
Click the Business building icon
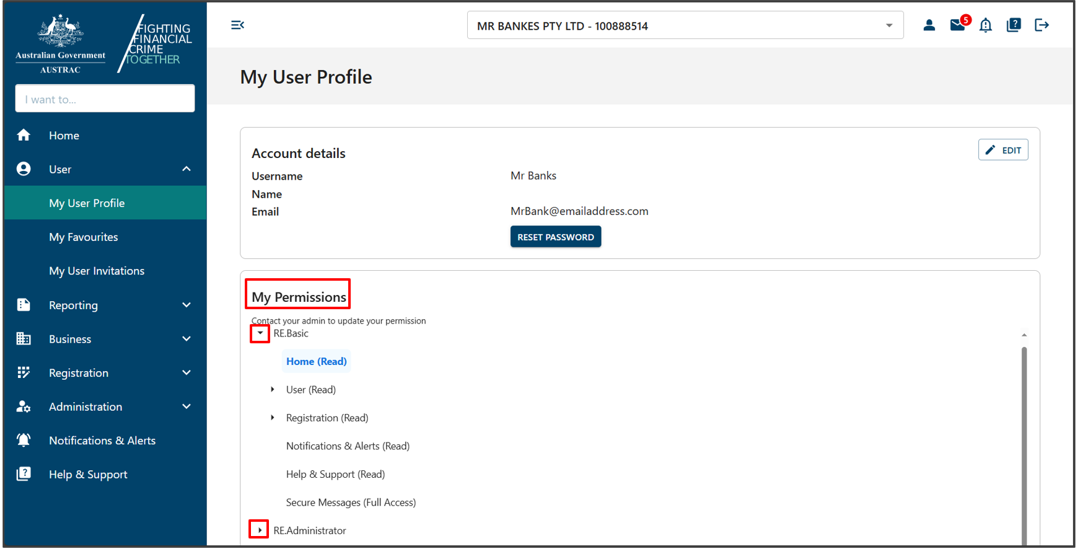23,339
